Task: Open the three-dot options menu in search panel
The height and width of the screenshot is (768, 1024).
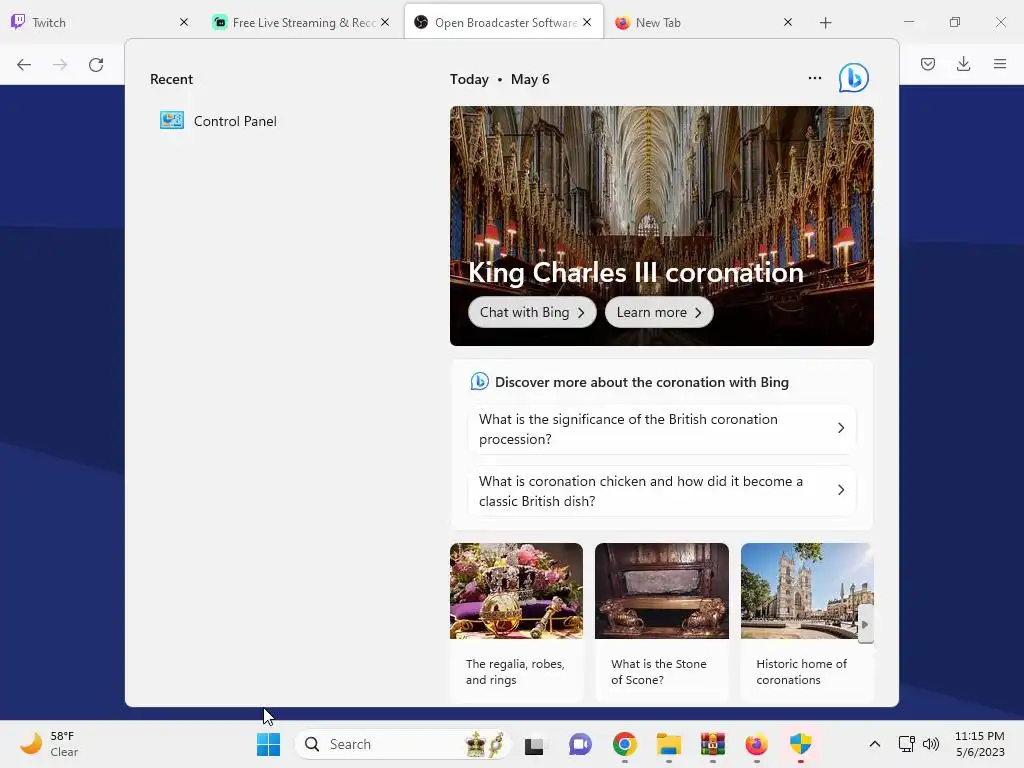Action: pos(814,78)
